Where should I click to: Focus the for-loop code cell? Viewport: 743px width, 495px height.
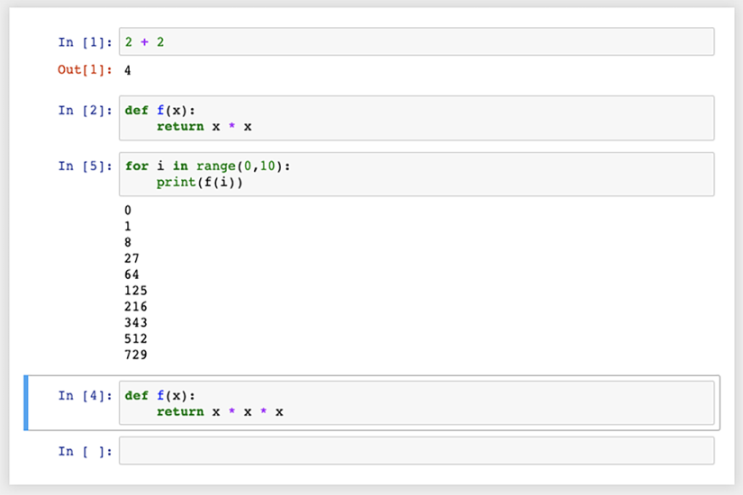(417, 174)
